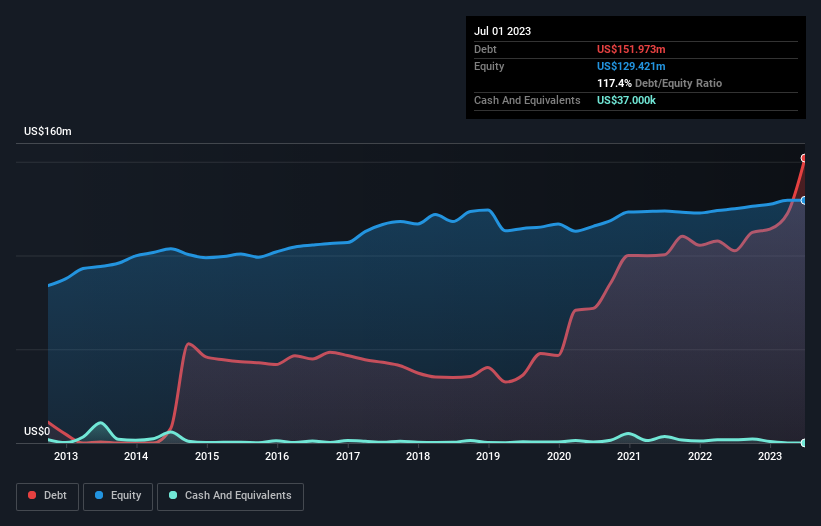Click the 2023 x-axis label

coord(770,456)
